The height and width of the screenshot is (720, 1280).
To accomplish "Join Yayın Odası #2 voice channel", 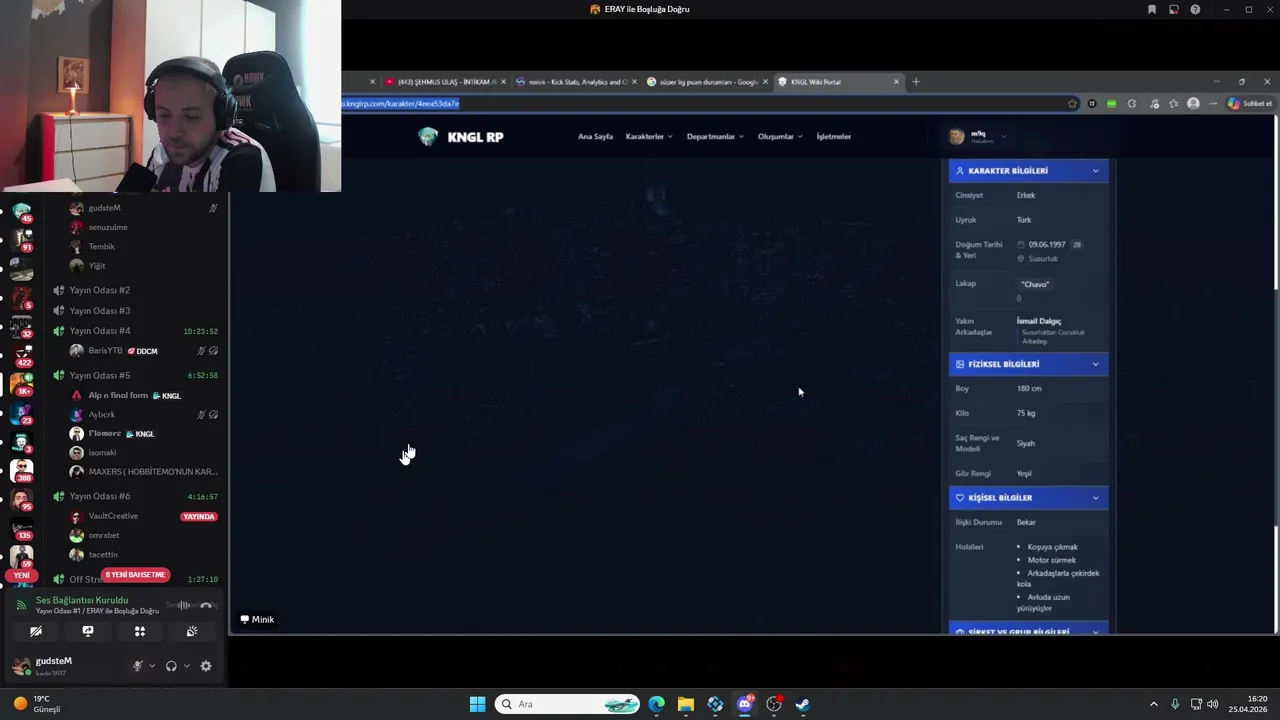I will 100,290.
